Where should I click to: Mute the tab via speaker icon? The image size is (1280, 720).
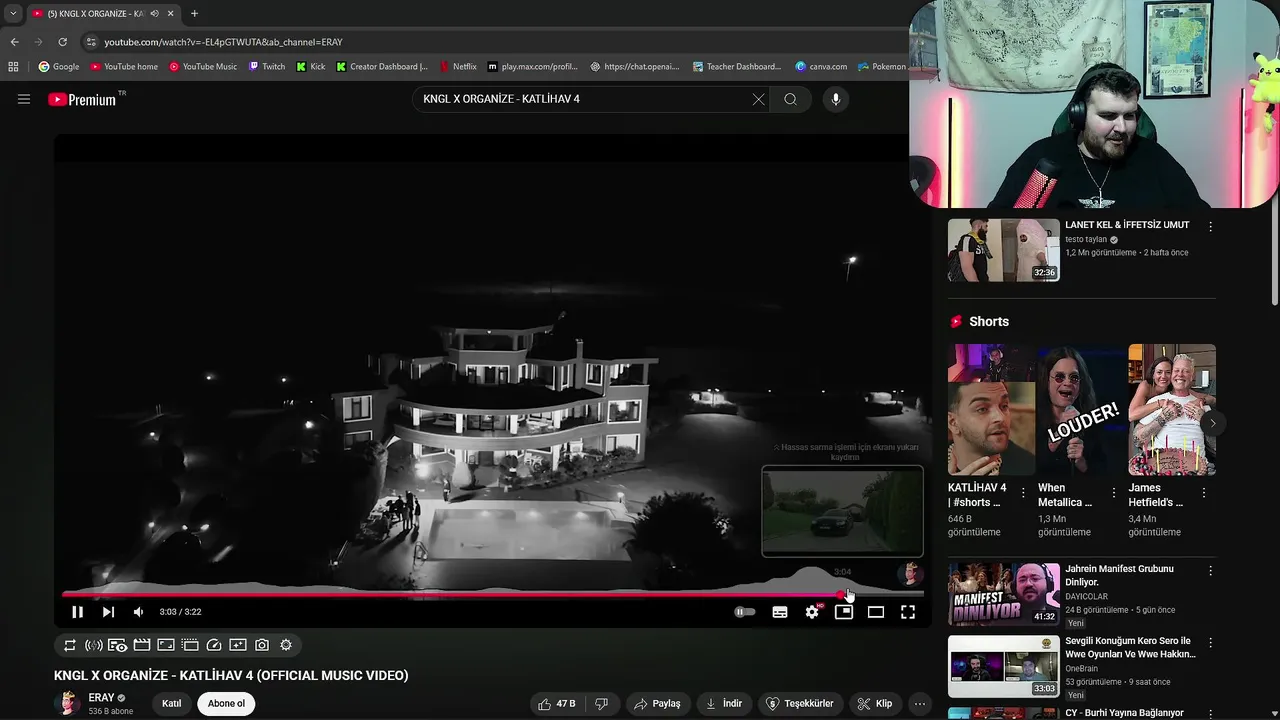point(154,14)
